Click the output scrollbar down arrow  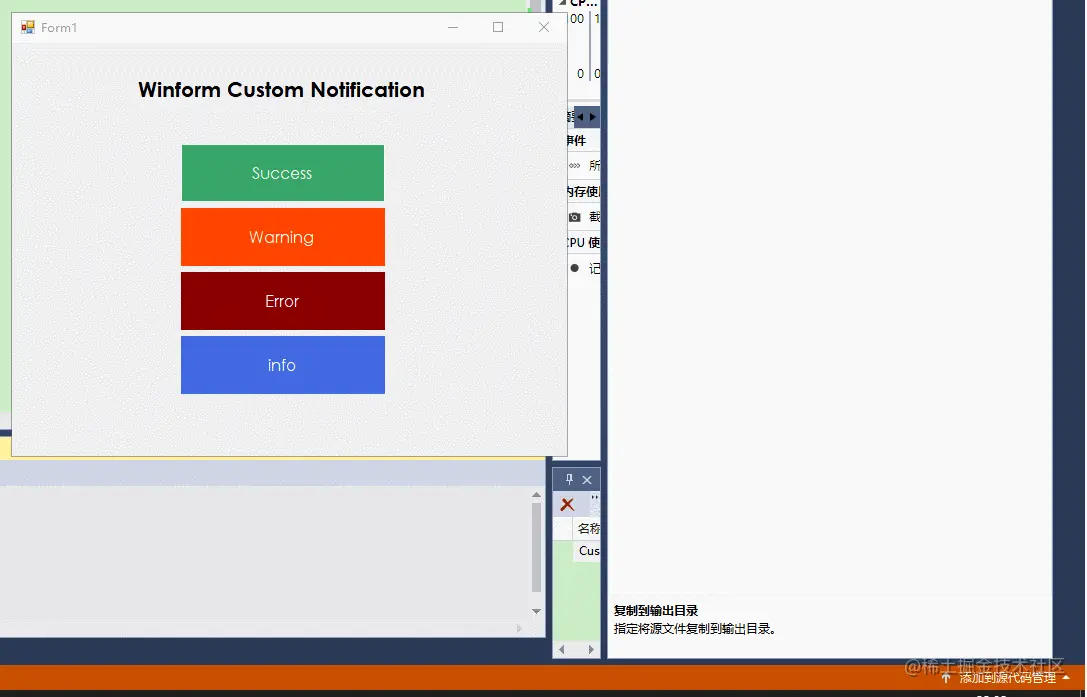click(536, 611)
